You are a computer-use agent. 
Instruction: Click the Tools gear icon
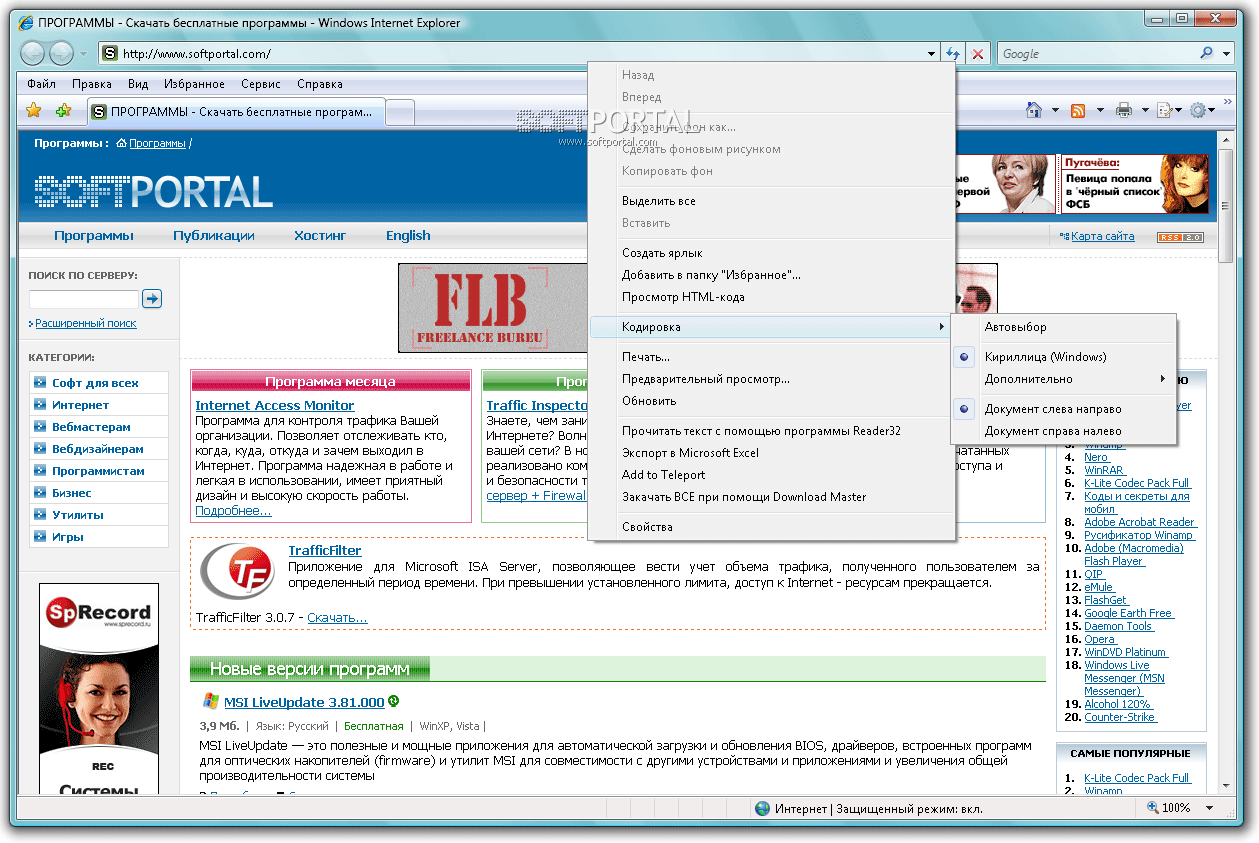(x=1198, y=110)
